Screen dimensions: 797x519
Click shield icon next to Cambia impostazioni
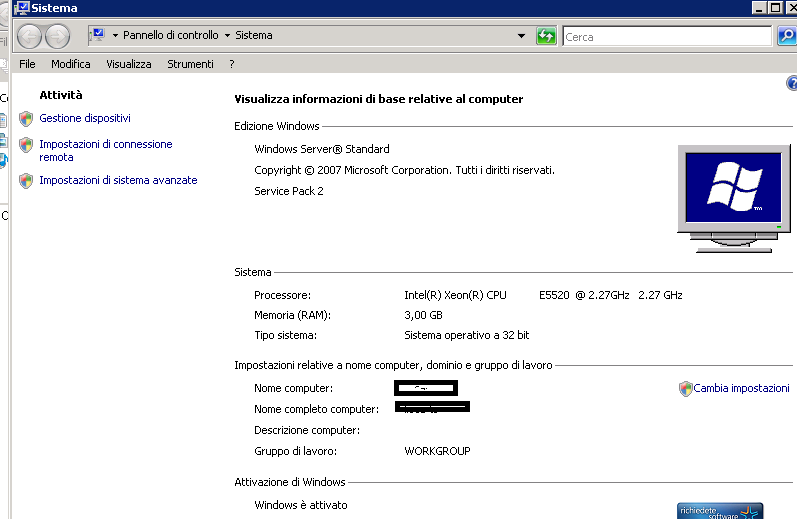(x=686, y=389)
